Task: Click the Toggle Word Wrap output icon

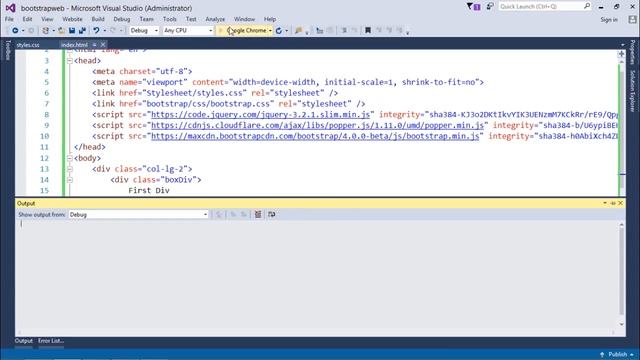Action: coord(271,214)
